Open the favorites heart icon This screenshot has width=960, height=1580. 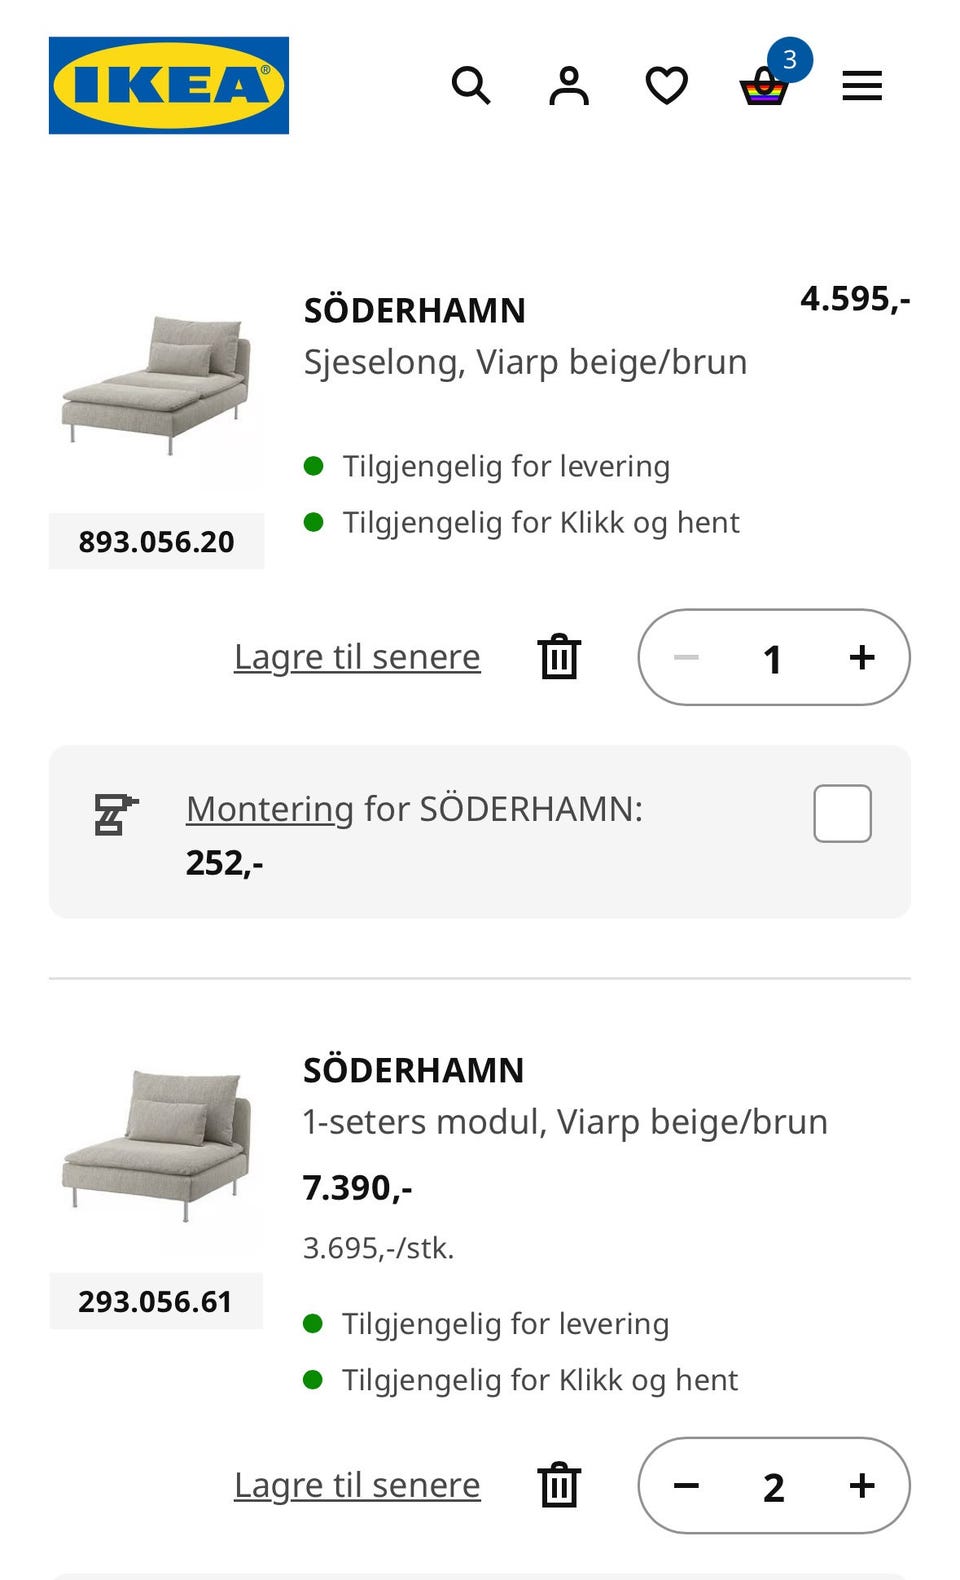coord(666,86)
